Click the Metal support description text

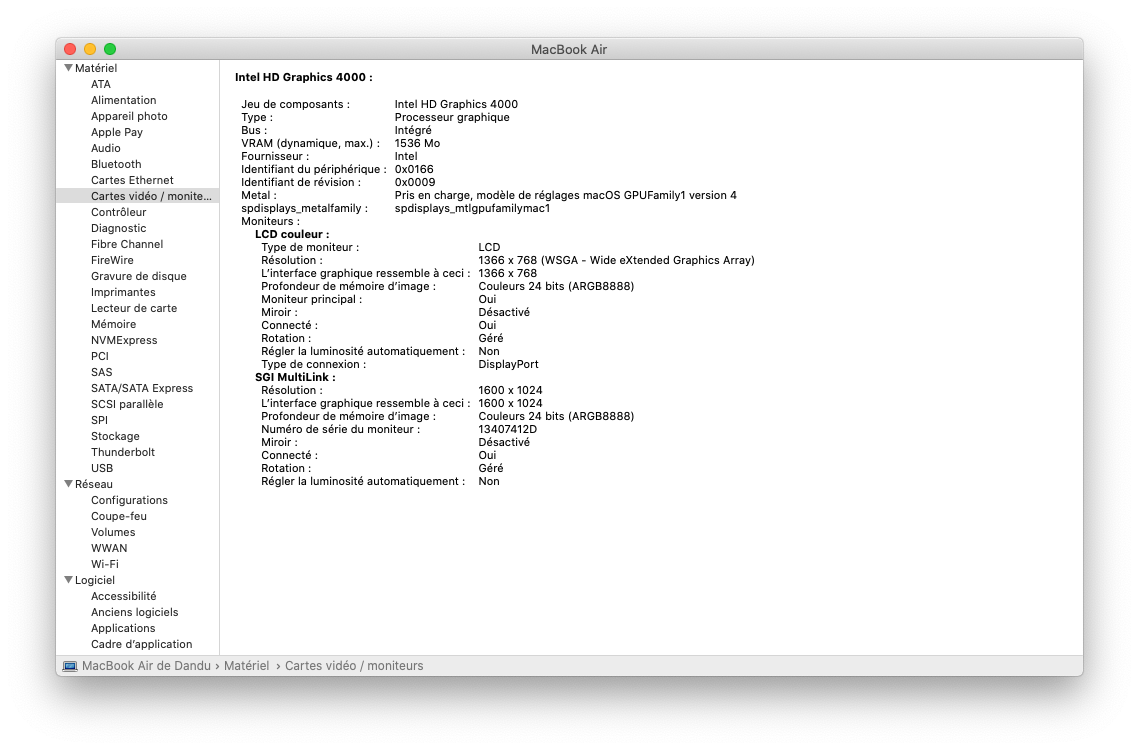coord(566,195)
